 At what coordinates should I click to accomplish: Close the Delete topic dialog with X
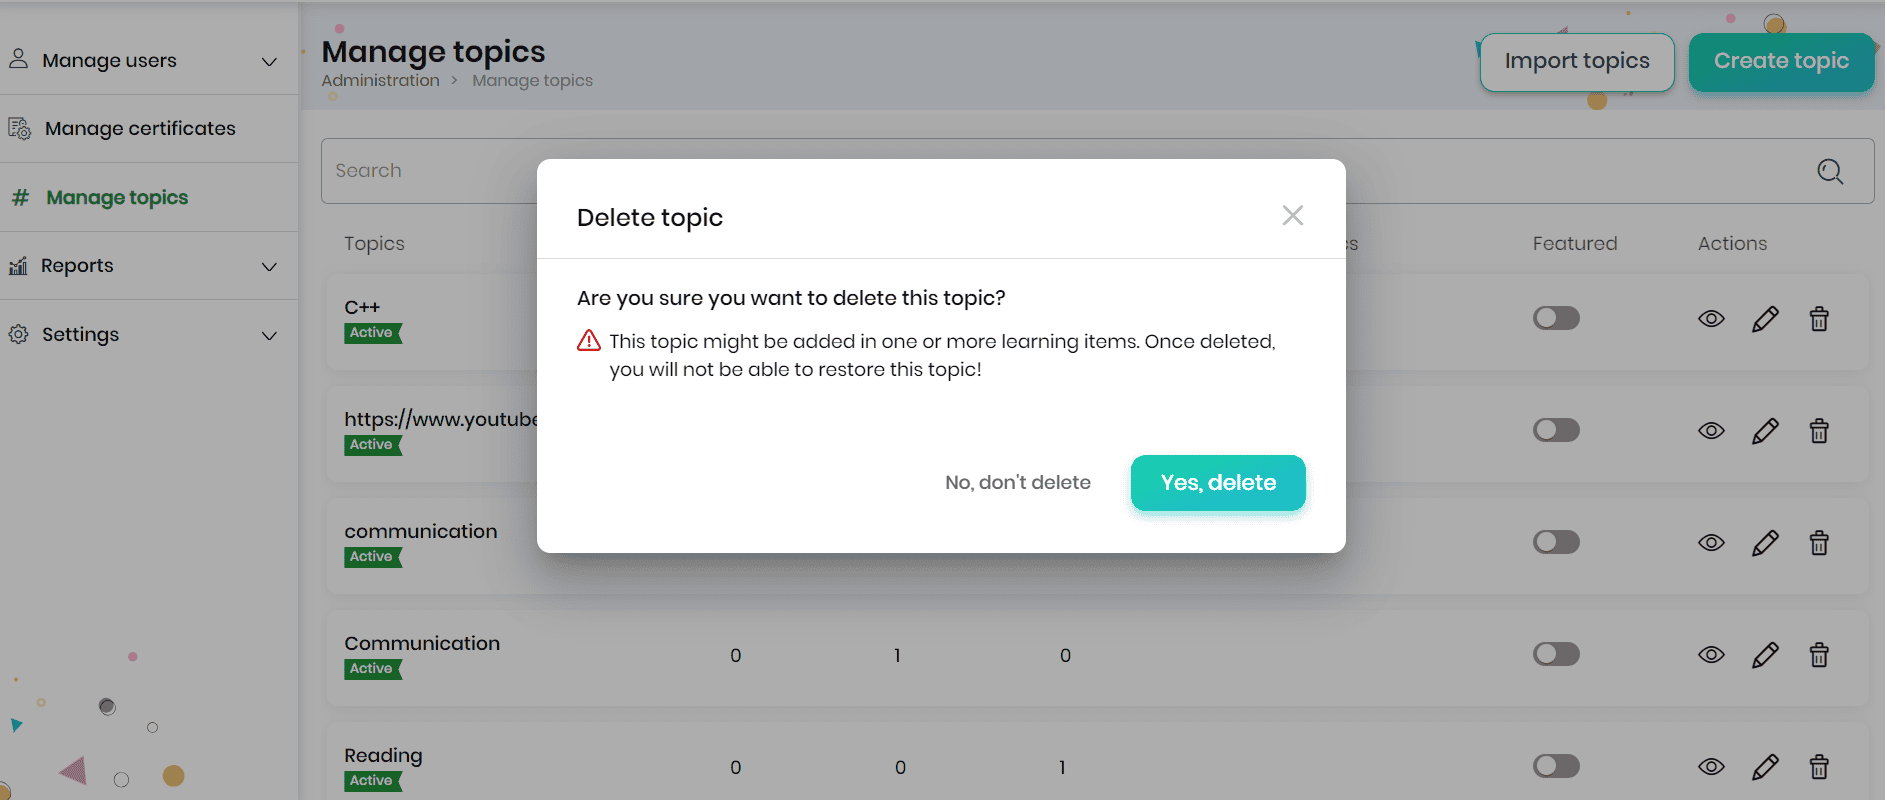click(1292, 216)
